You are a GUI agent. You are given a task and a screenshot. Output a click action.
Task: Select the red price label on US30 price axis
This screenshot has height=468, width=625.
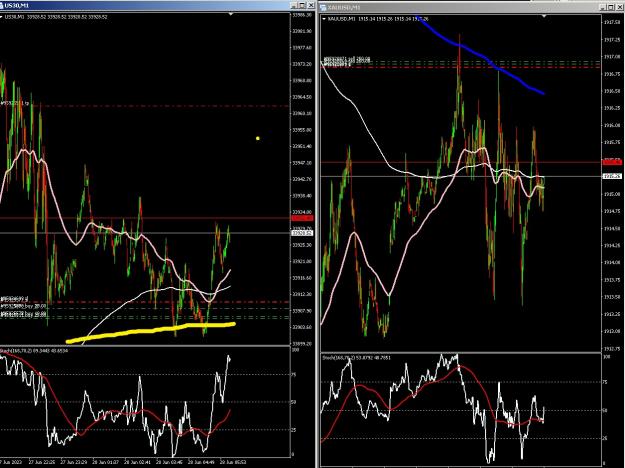(303, 218)
